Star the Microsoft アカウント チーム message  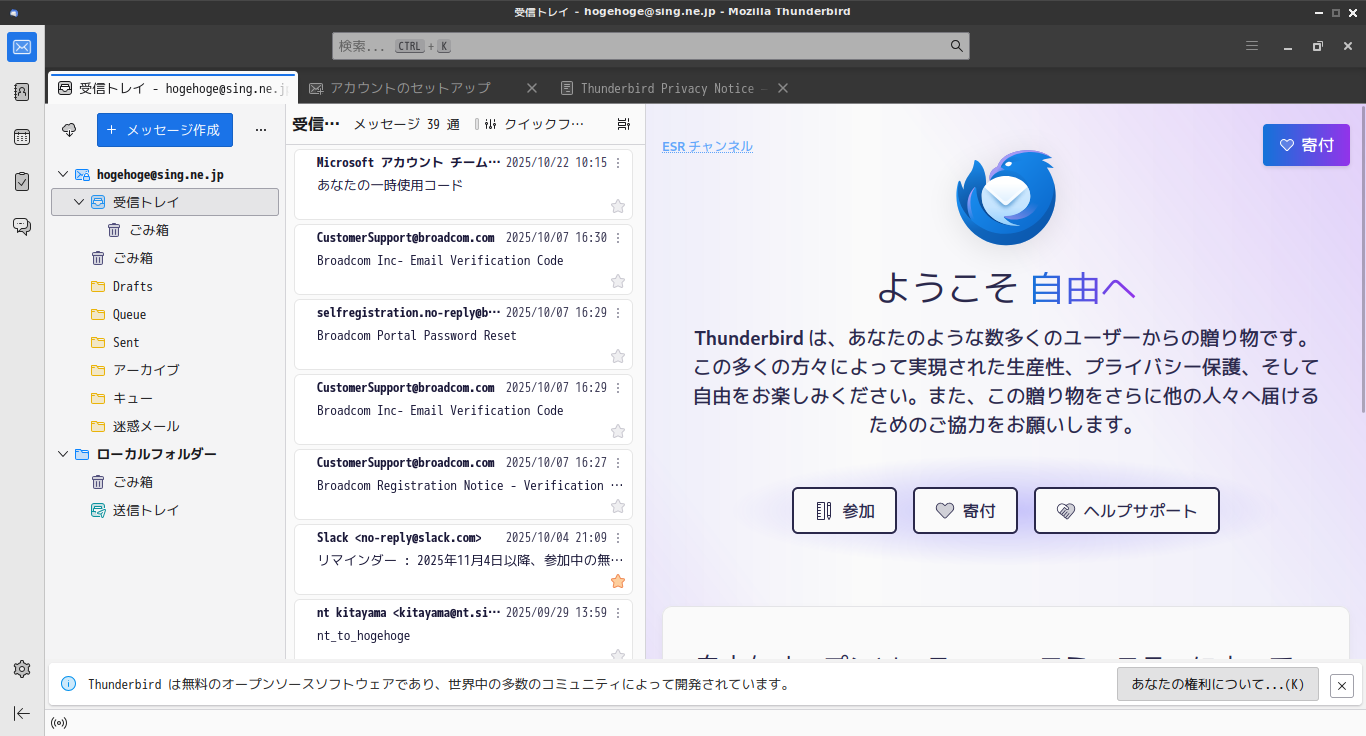[x=618, y=206]
